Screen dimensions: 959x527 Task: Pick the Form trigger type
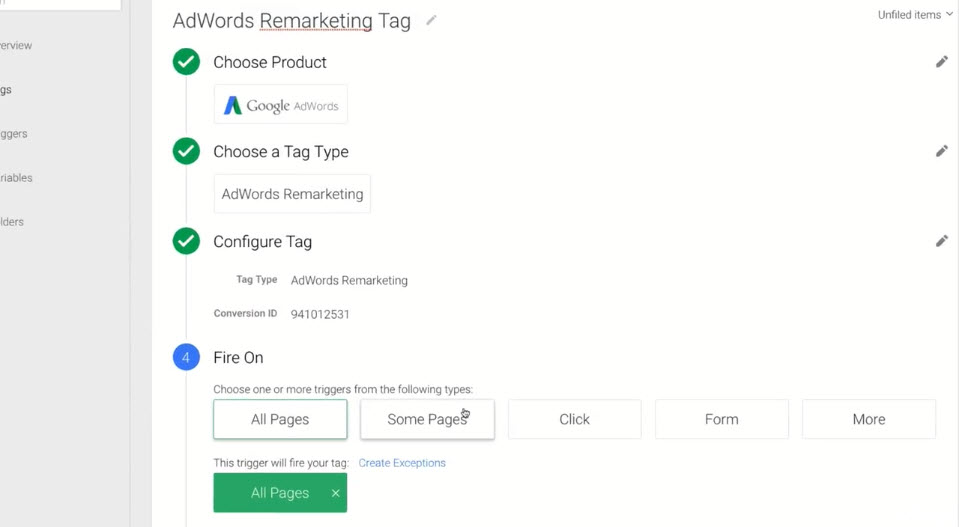[x=721, y=419]
